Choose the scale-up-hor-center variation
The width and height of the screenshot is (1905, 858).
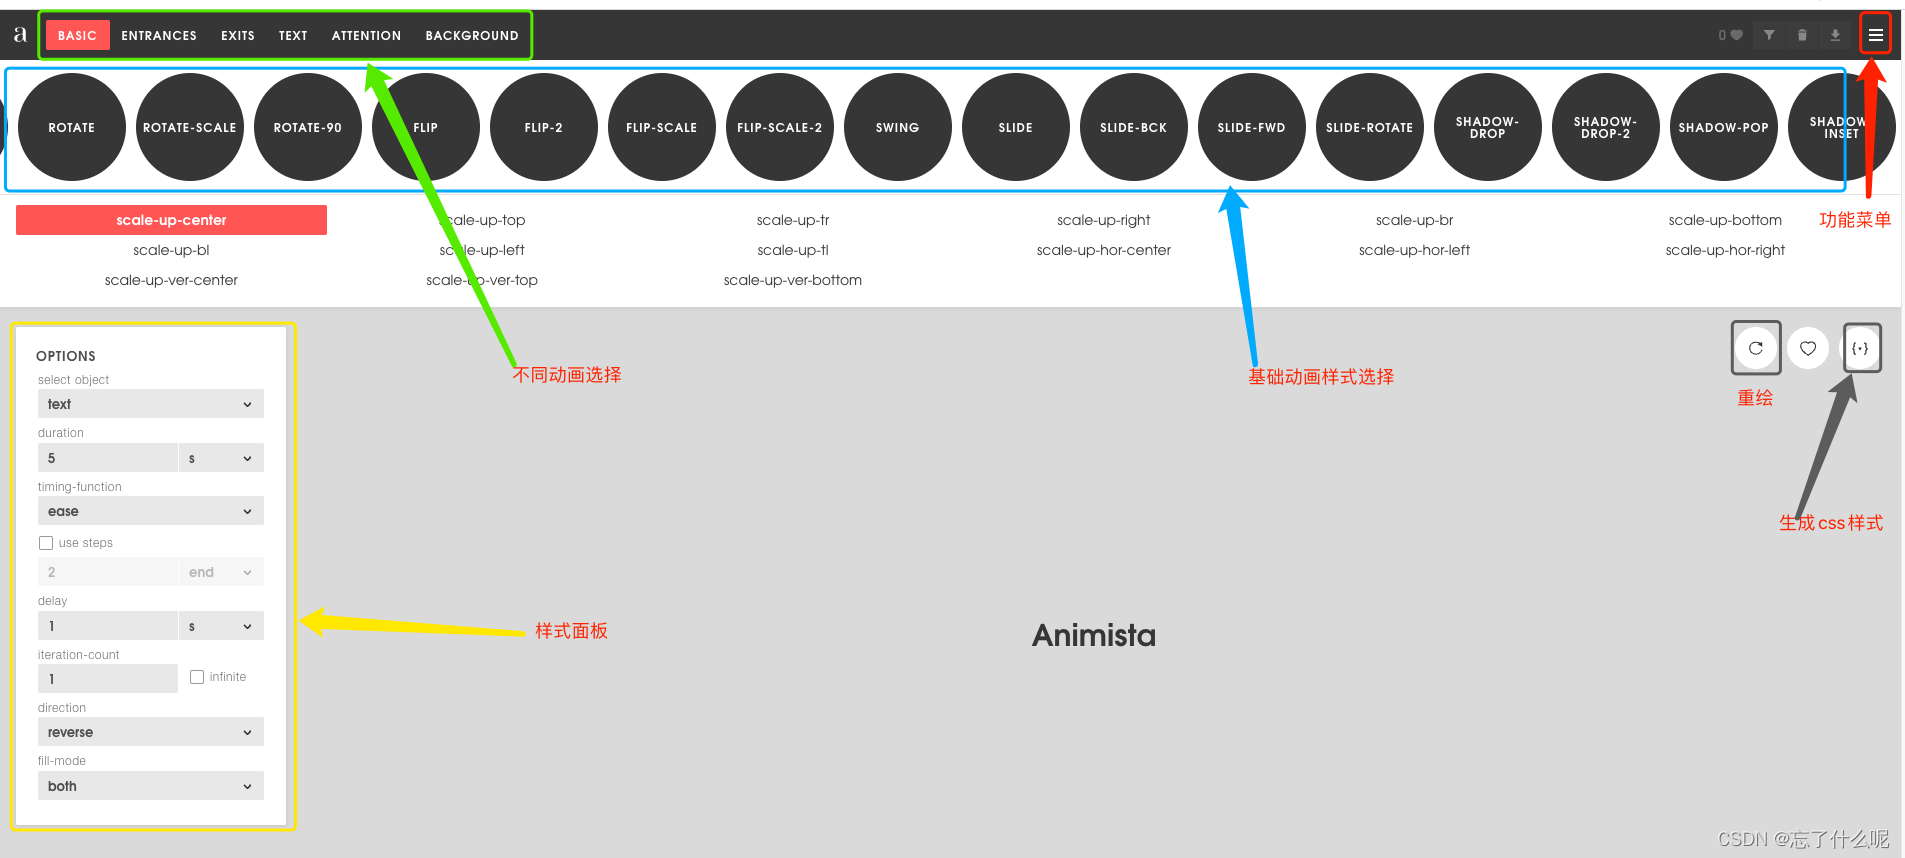tap(1104, 250)
